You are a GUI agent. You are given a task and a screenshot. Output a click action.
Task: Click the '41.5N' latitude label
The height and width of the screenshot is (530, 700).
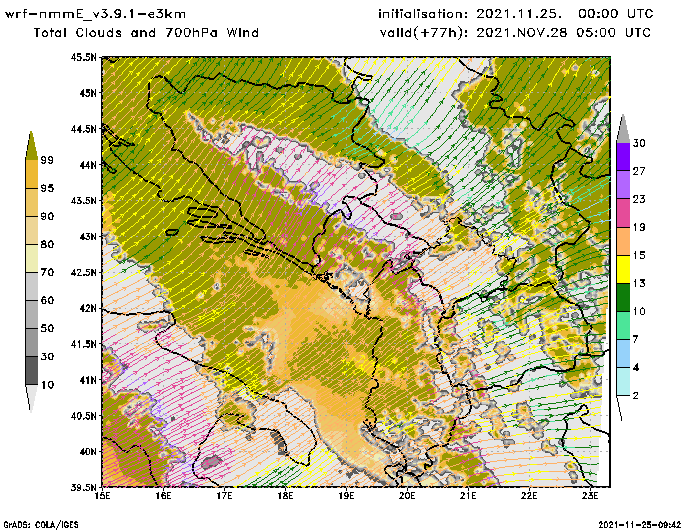[83, 343]
